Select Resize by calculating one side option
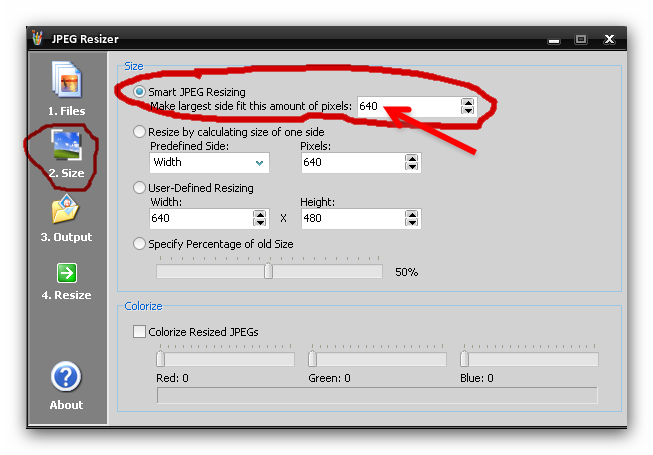This screenshot has height=455, width=653. pyautogui.click(x=140, y=132)
